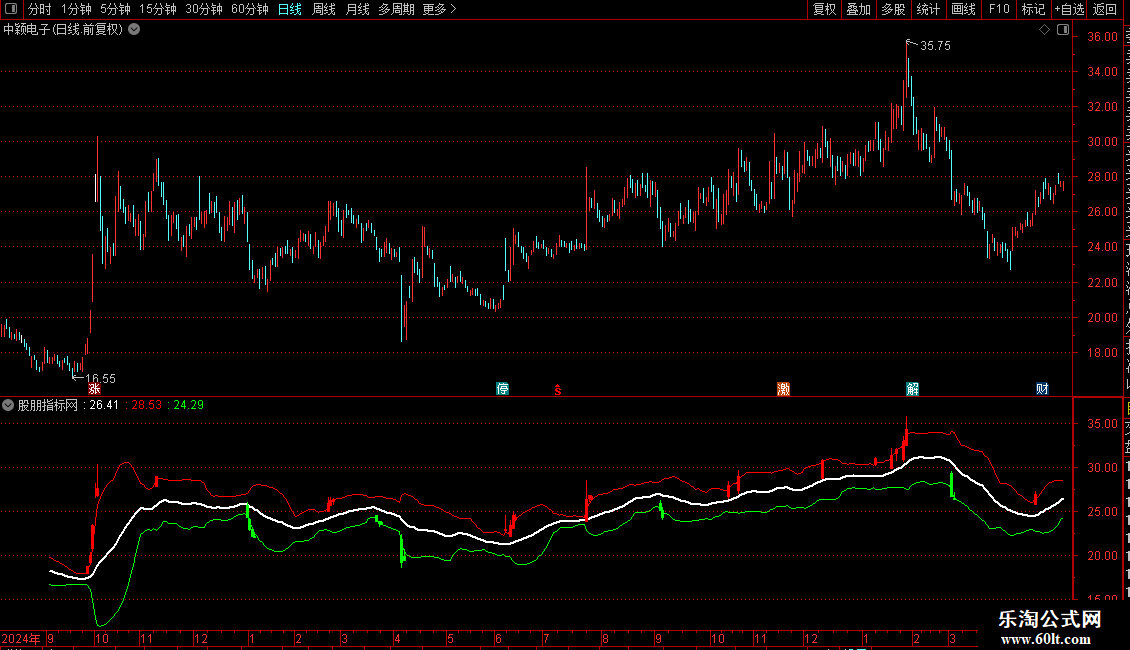The height and width of the screenshot is (650, 1130).
Task: Click the red indicator value 28.53
Action: tap(147, 405)
